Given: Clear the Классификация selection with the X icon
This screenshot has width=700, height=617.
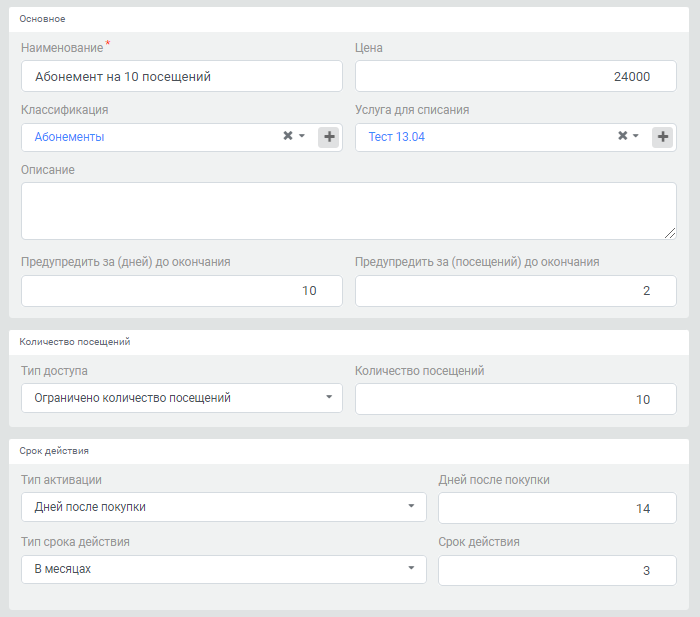Looking at the screenshot, I should tap(288, 136).
